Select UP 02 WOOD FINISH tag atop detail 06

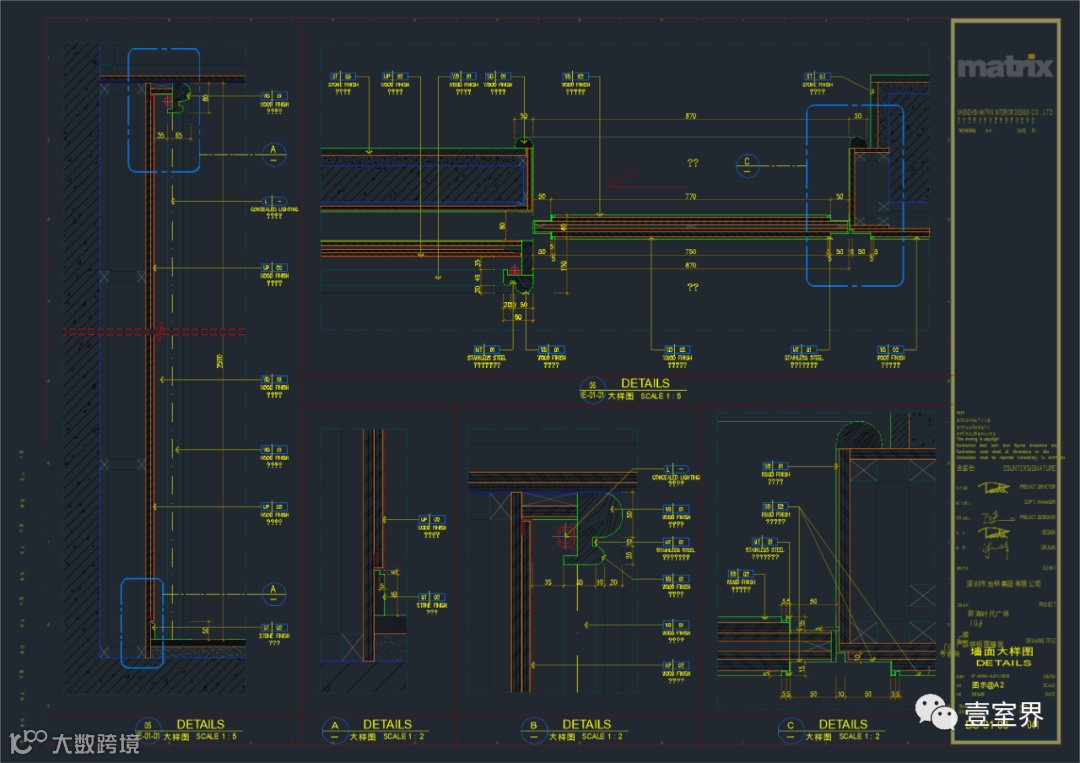(x=395, y=83)
